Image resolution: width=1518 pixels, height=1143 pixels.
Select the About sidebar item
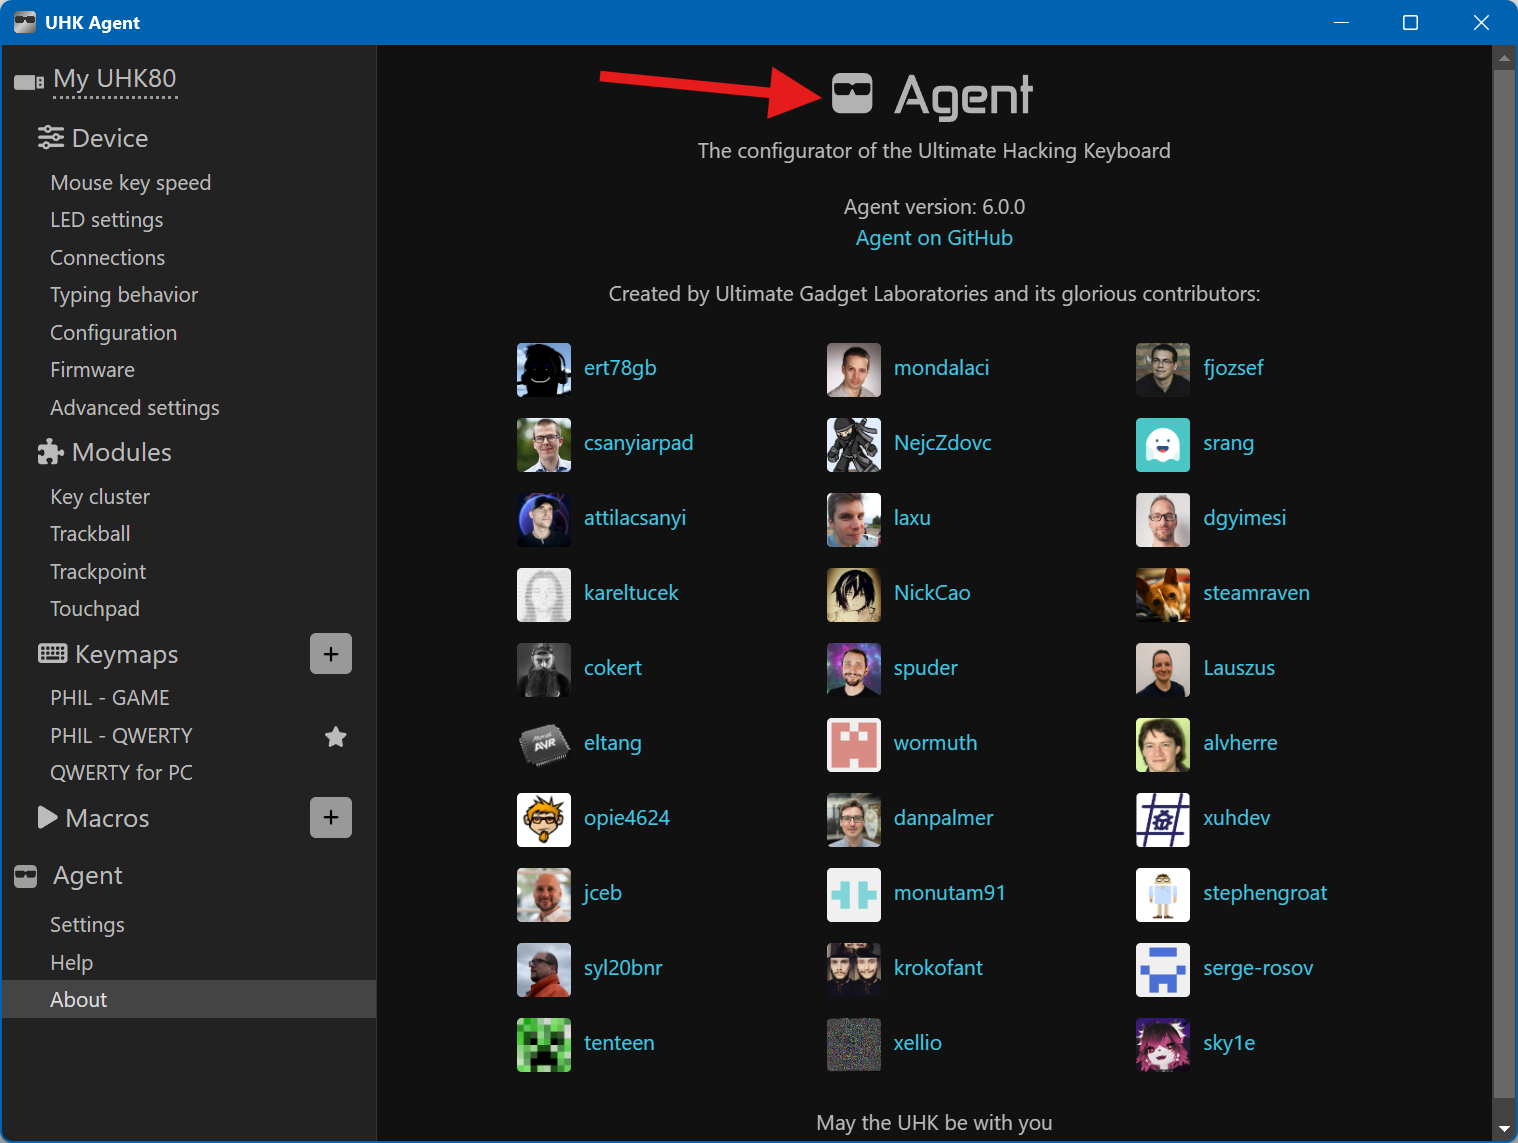click(189, 999)
